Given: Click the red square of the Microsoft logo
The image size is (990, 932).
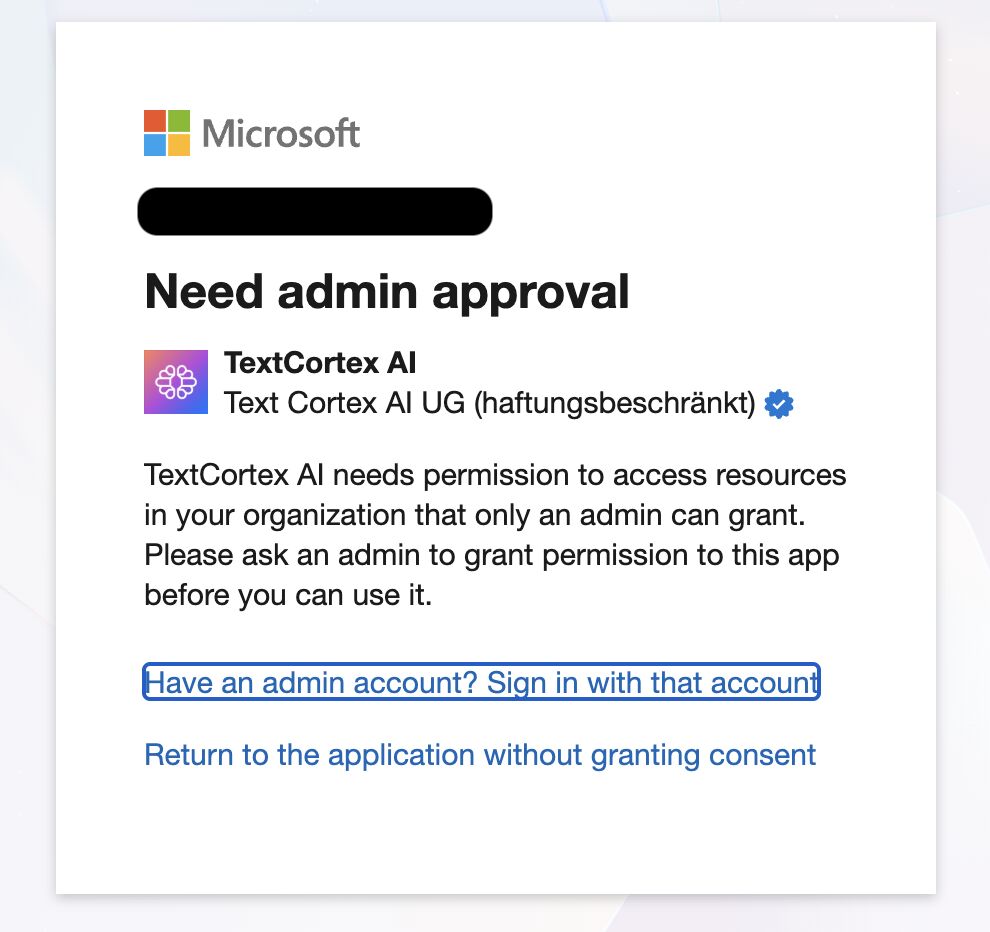Looking at the screenshot, I should [154, 121].
